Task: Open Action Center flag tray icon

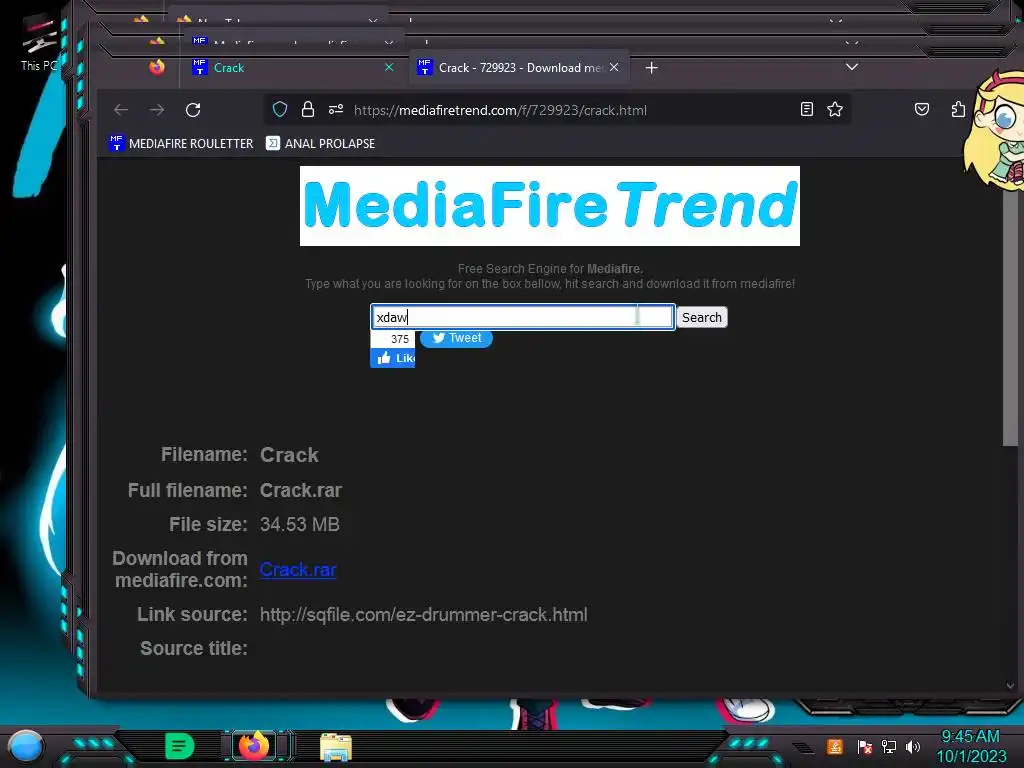Action: (865, 746)
